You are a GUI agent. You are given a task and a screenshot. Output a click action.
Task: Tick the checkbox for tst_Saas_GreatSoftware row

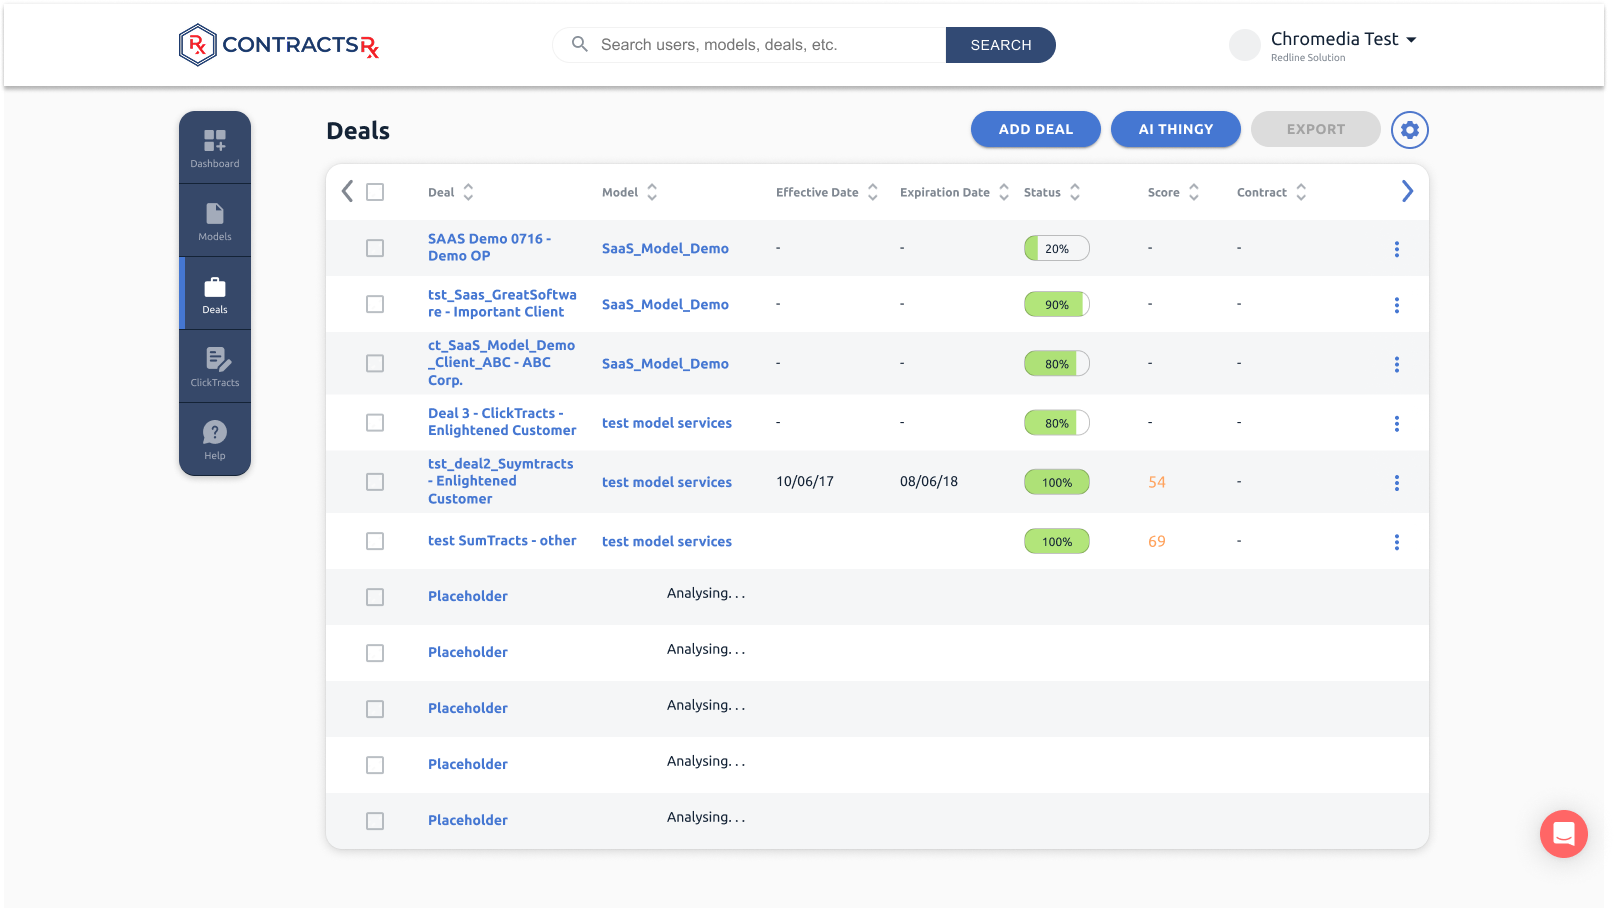[375, 304]
